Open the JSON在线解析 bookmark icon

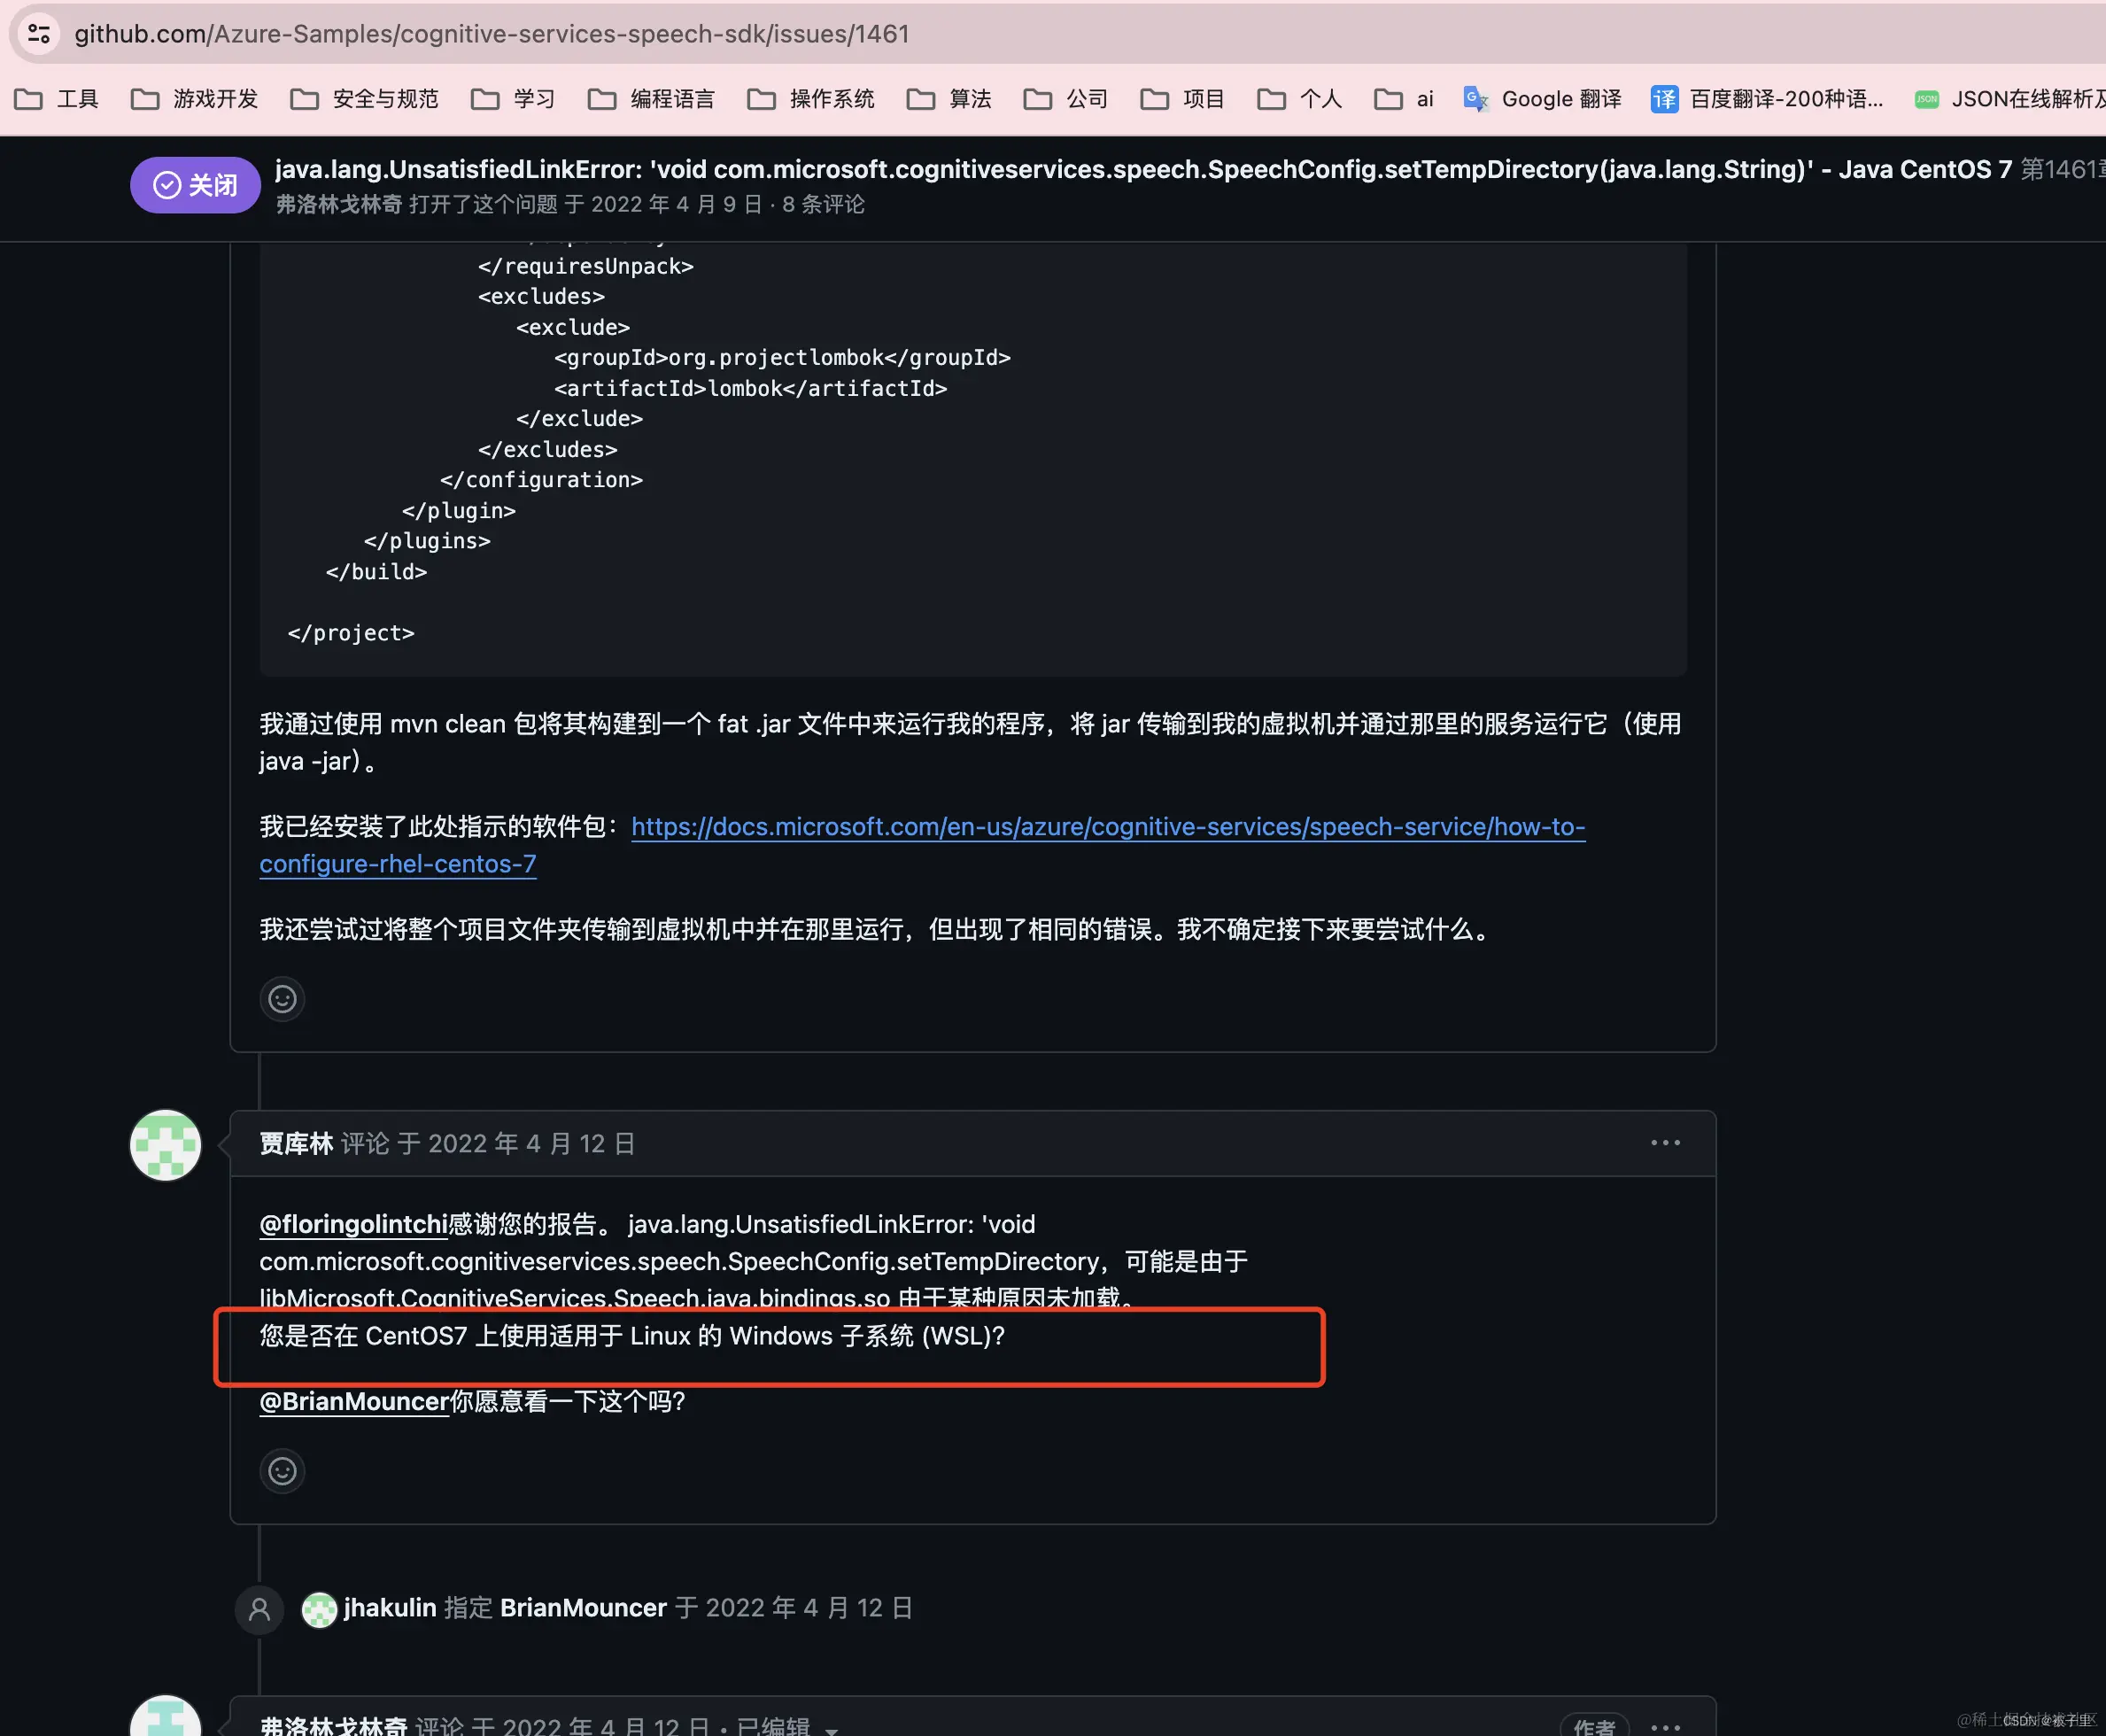point(1928,98)
